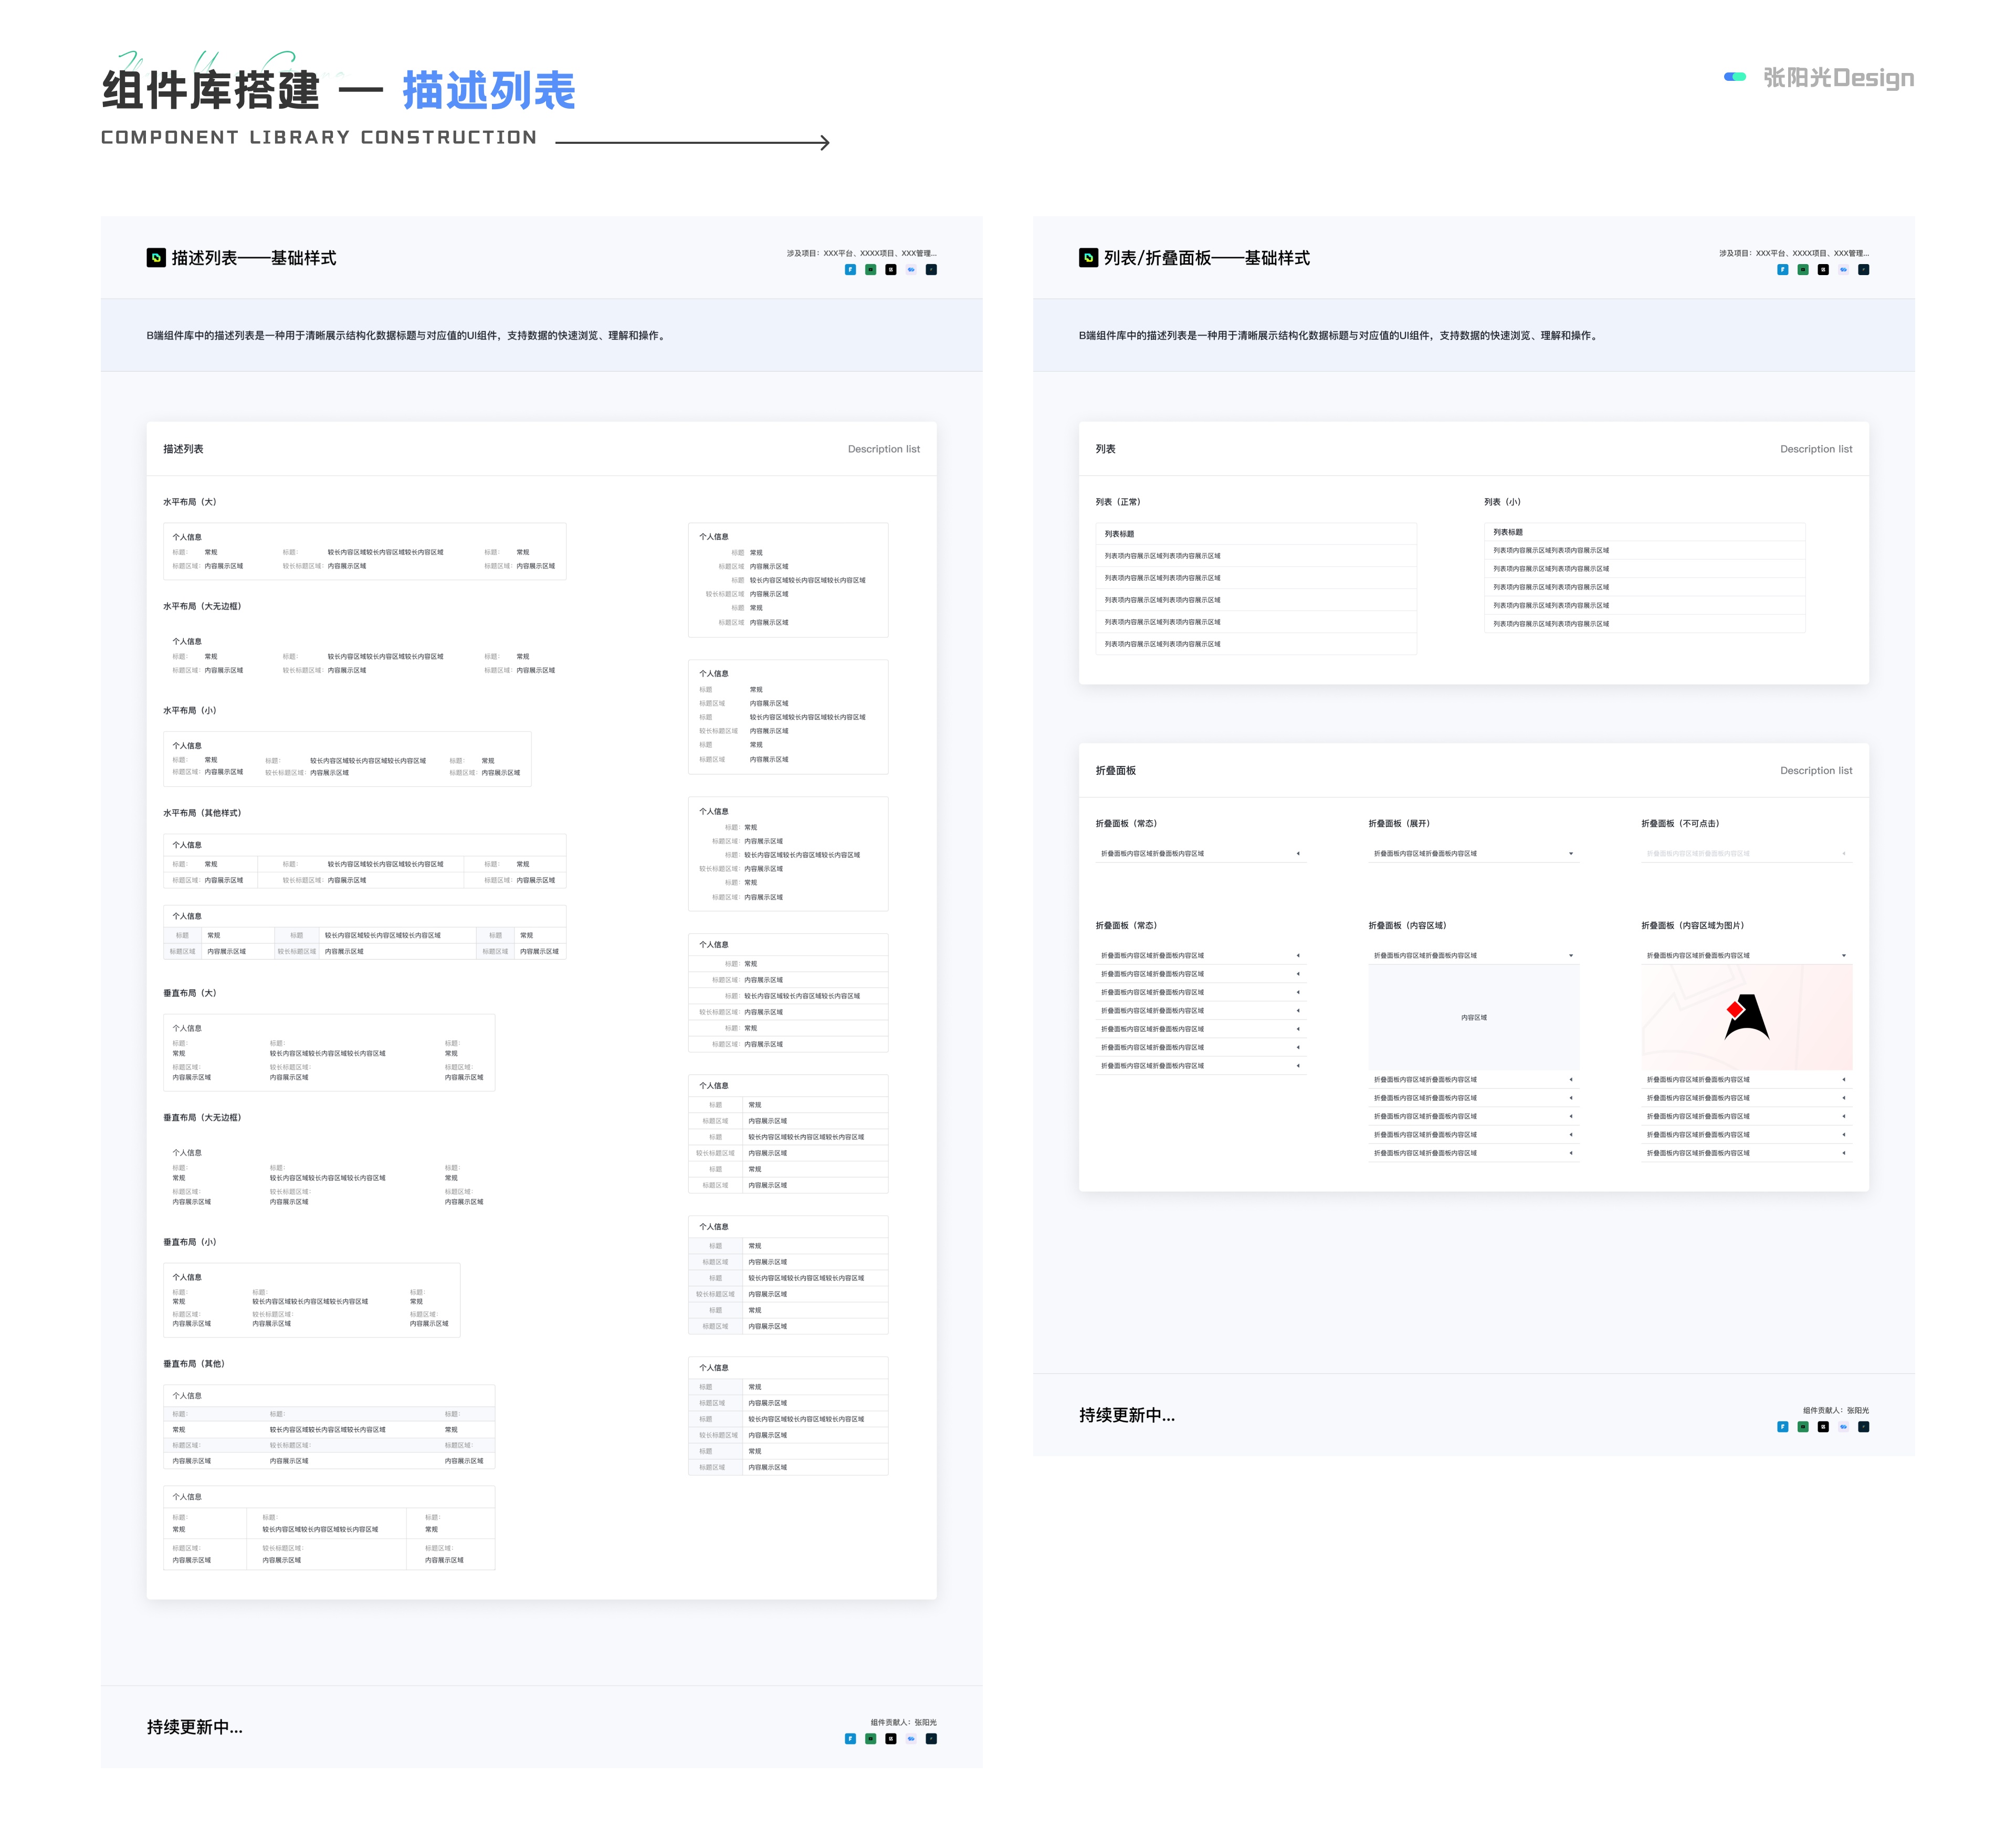Viewport: 2016px width, 1827px height.
Task: Click blue F icon in 描述列表 panel header
Action: (x=850, y=269)
